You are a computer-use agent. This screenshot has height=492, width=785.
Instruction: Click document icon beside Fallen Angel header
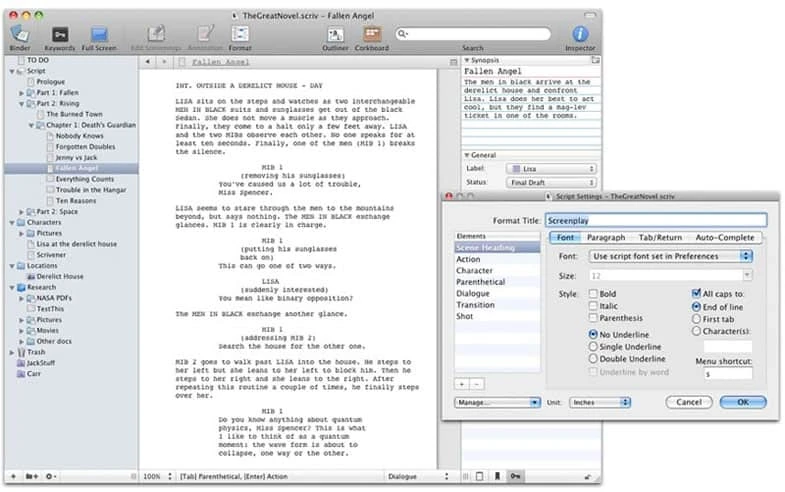point(182,62)
